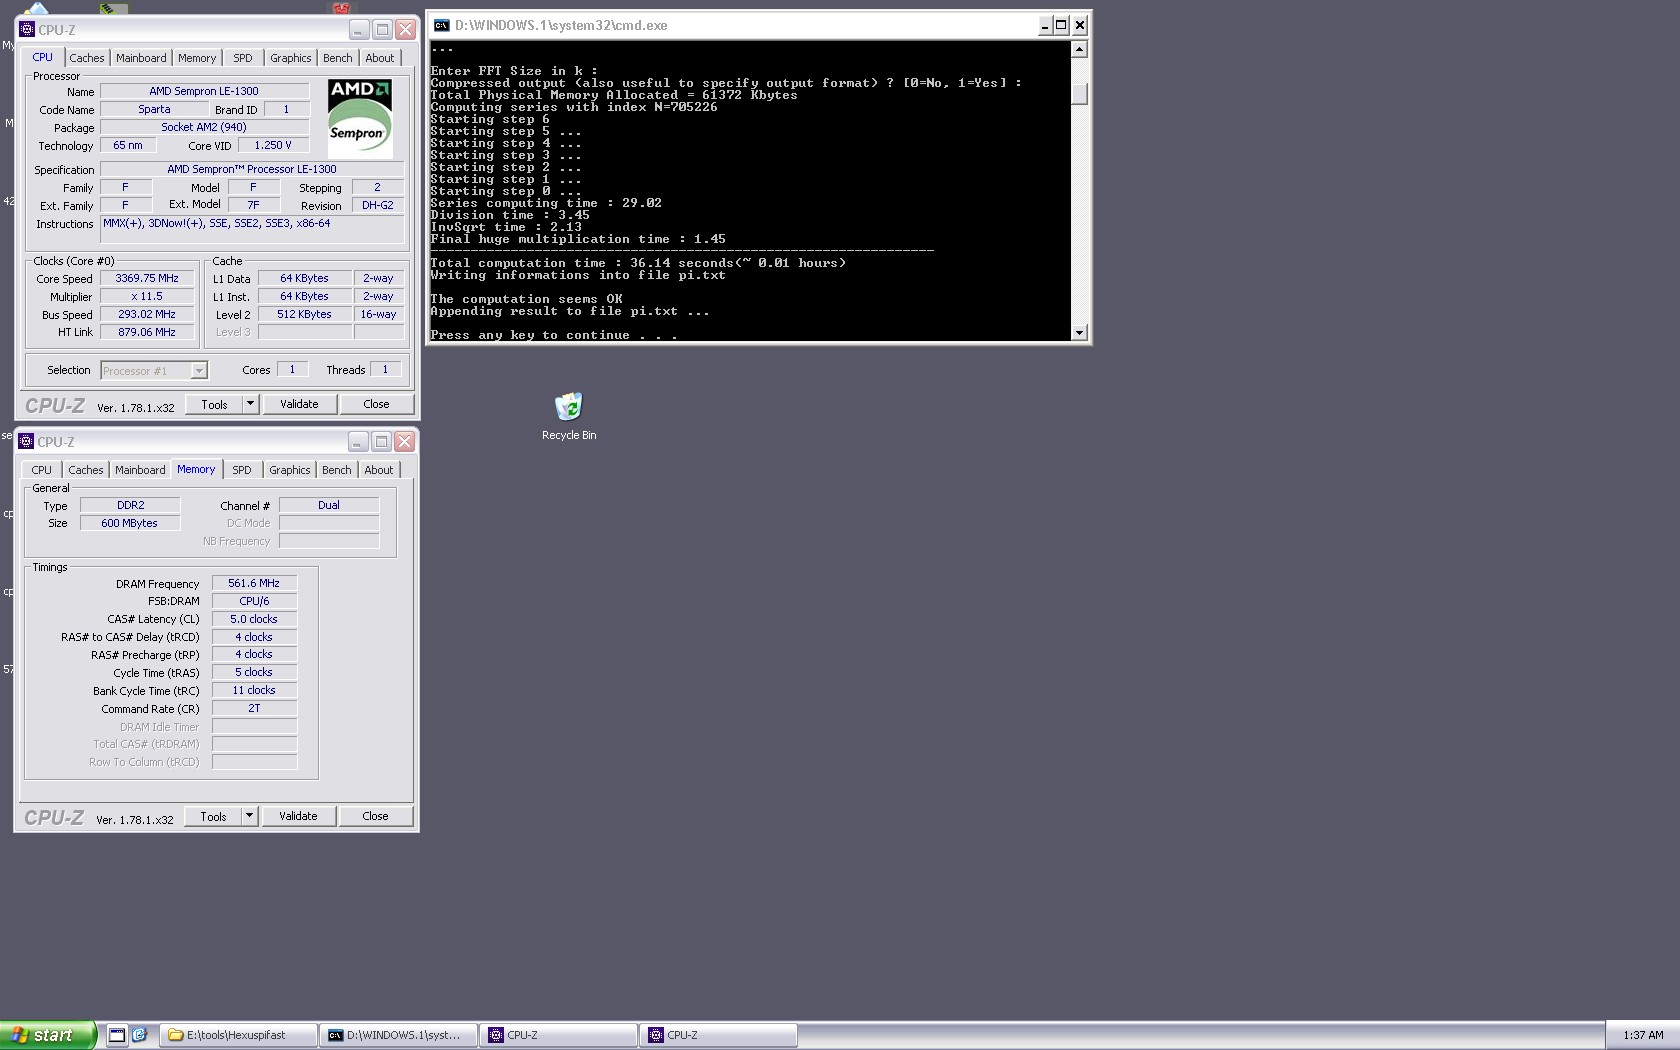The width and height of the screenshot is (1680, 1050).
Task: Click the Code Name field Sparta
Action: pyautogui.click(x=154, y=110)
